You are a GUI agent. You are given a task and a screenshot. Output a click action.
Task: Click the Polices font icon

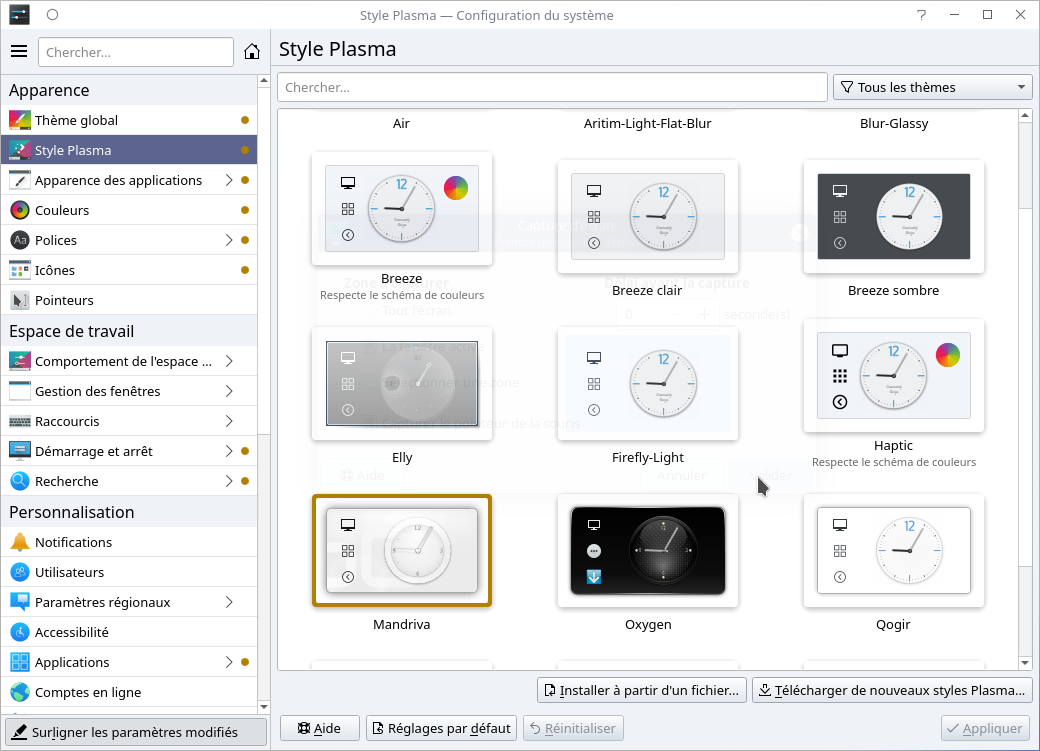coord(20,240)
